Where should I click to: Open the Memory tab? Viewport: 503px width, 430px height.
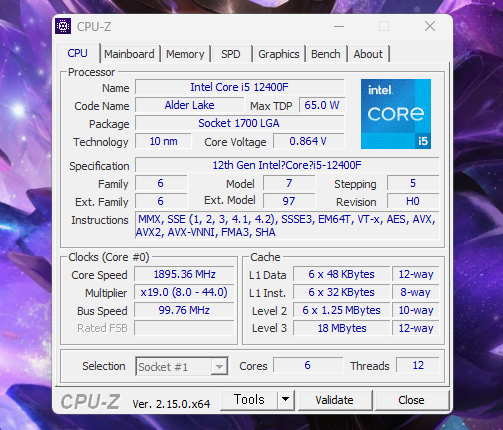185,54
